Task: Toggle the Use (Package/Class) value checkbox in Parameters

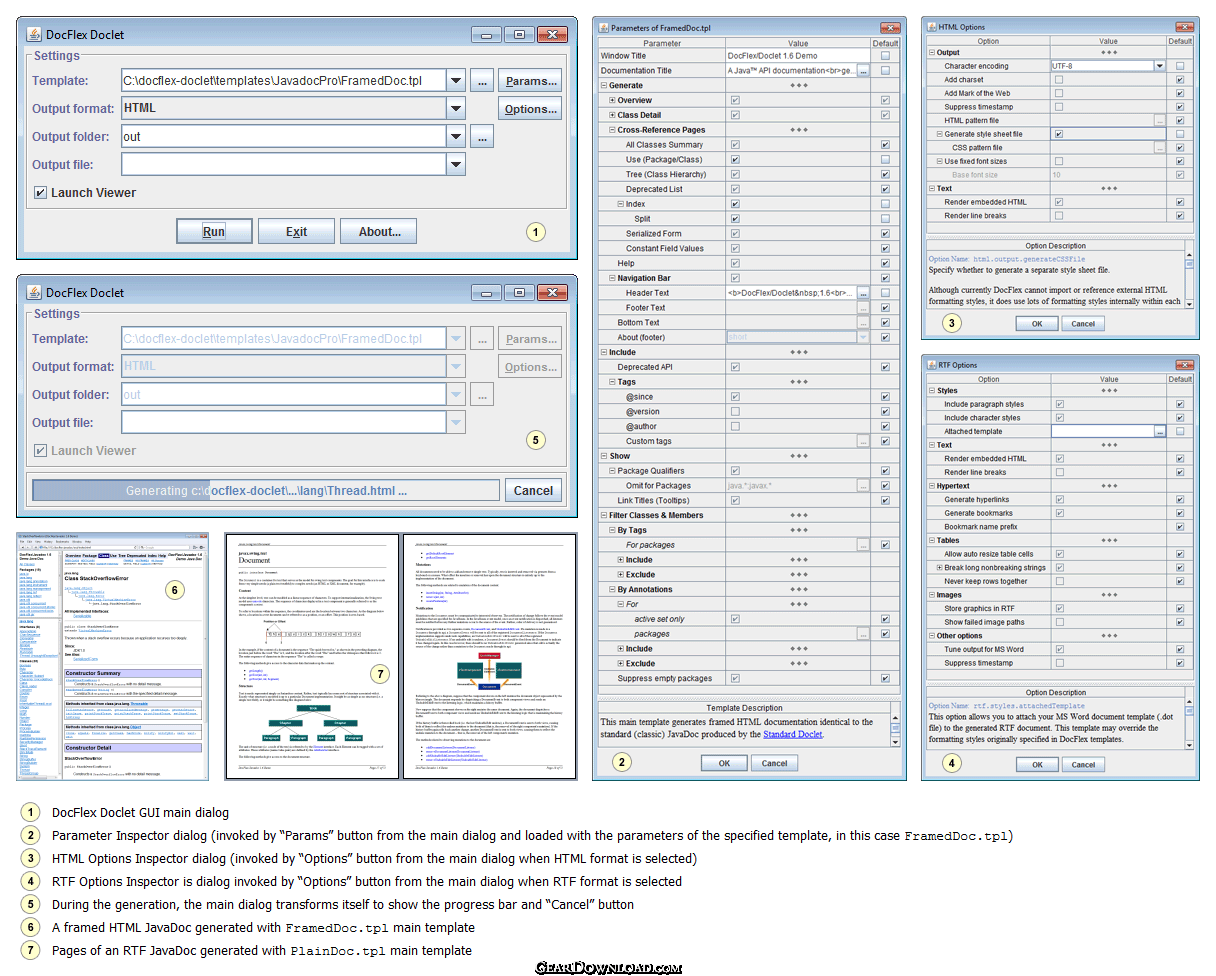Action: pyautogui.click(x=735, y=159)
